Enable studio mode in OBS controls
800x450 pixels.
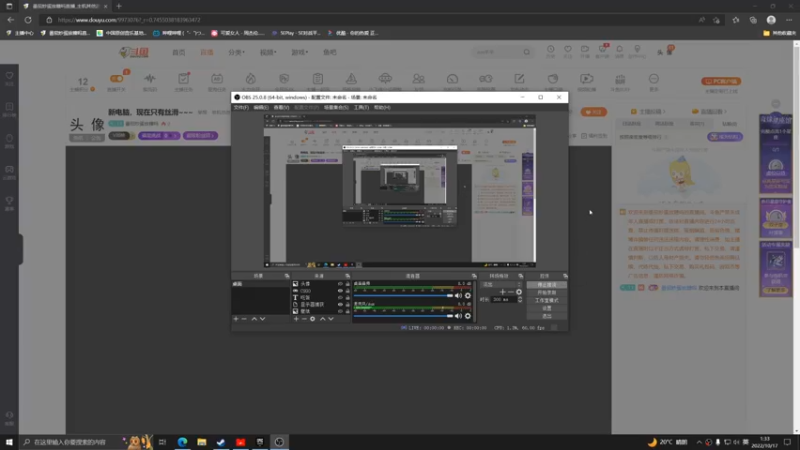pyautogui.click(x=546, y=301)
